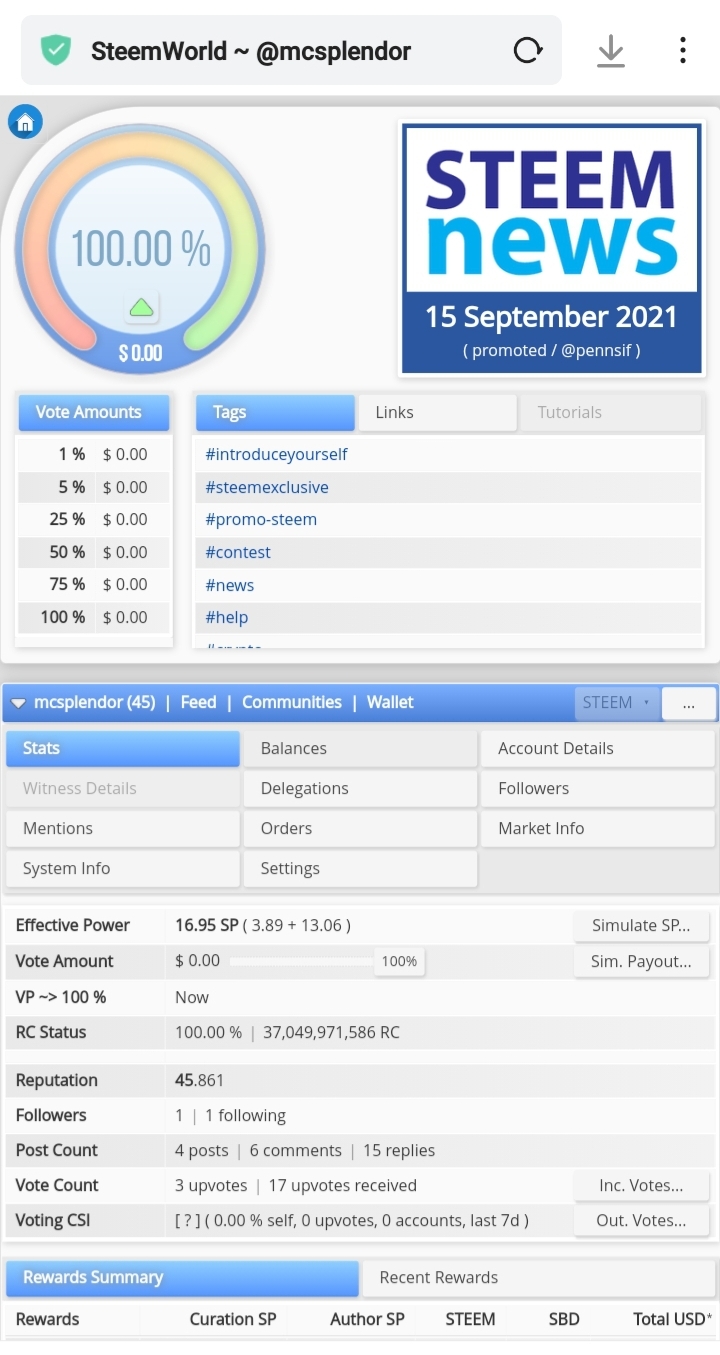Tap the 16.95 SP effective power value
The width and height of the screenshot is (720, 1355).
(x=206, y=925)
